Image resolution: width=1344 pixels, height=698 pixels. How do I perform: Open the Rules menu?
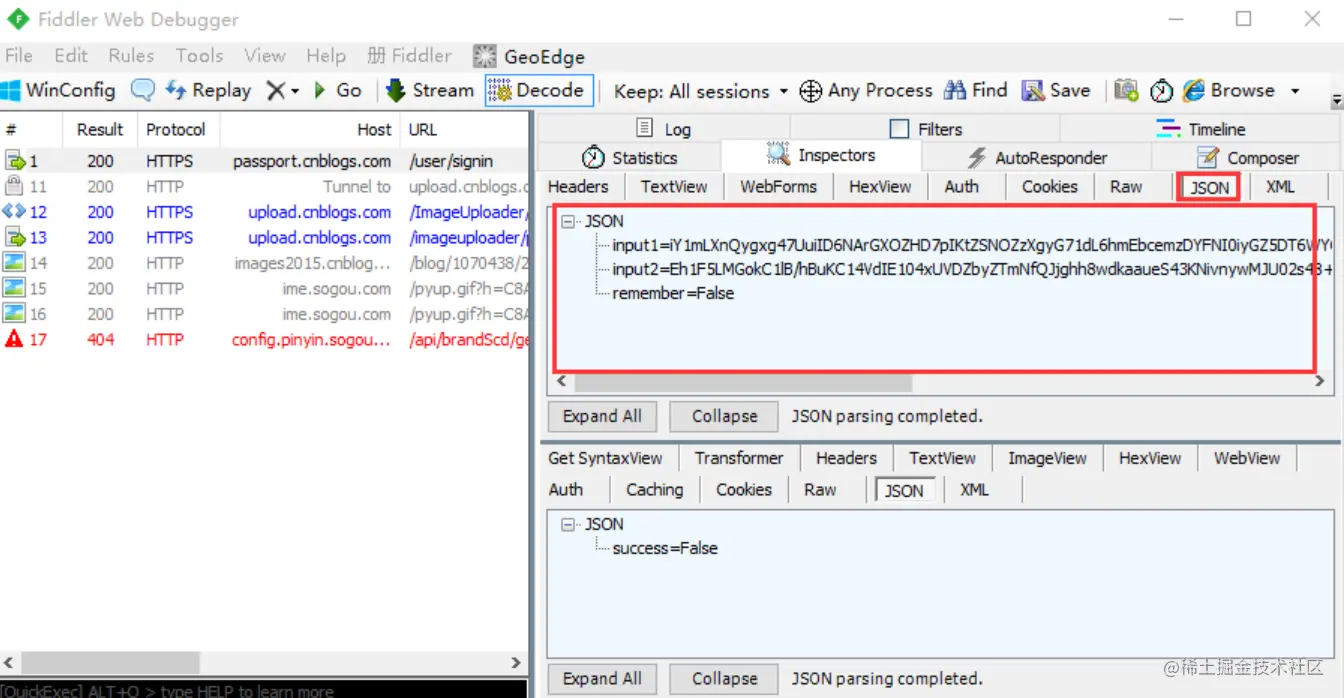[x=131, y=56]
